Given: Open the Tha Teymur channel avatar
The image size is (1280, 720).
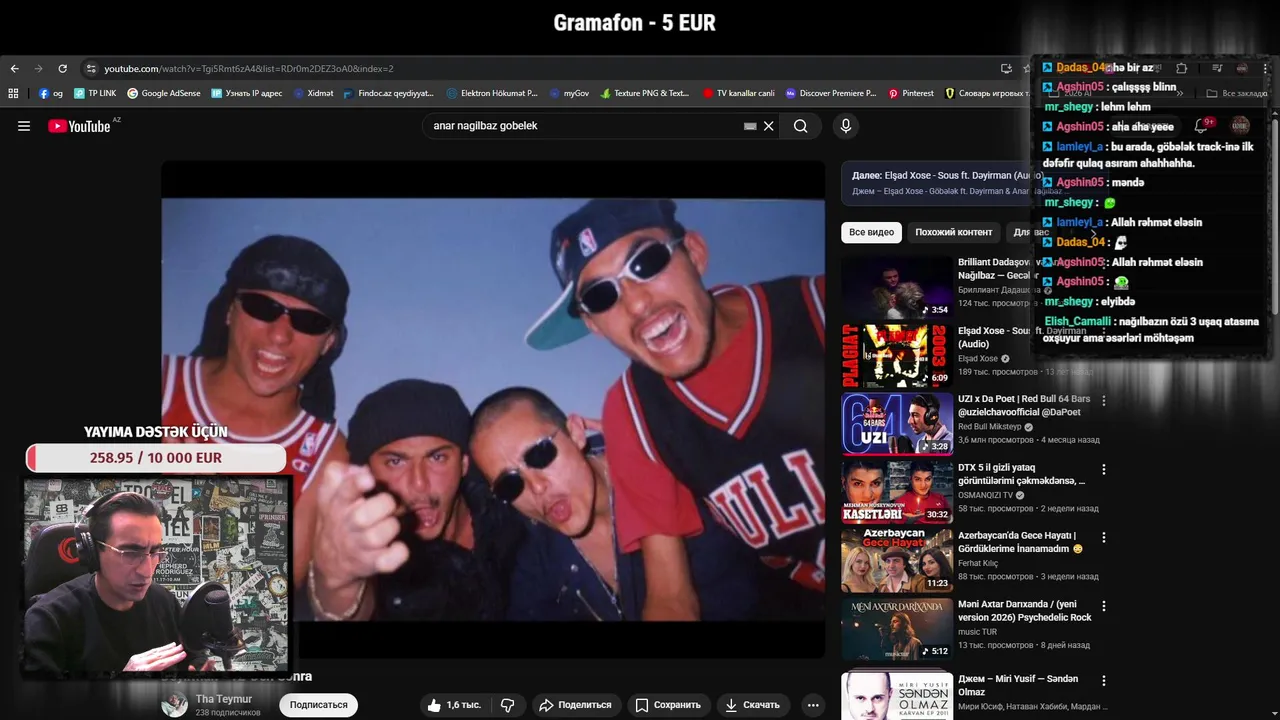Looking at the screenshot, I should click(x=175, y=705).
